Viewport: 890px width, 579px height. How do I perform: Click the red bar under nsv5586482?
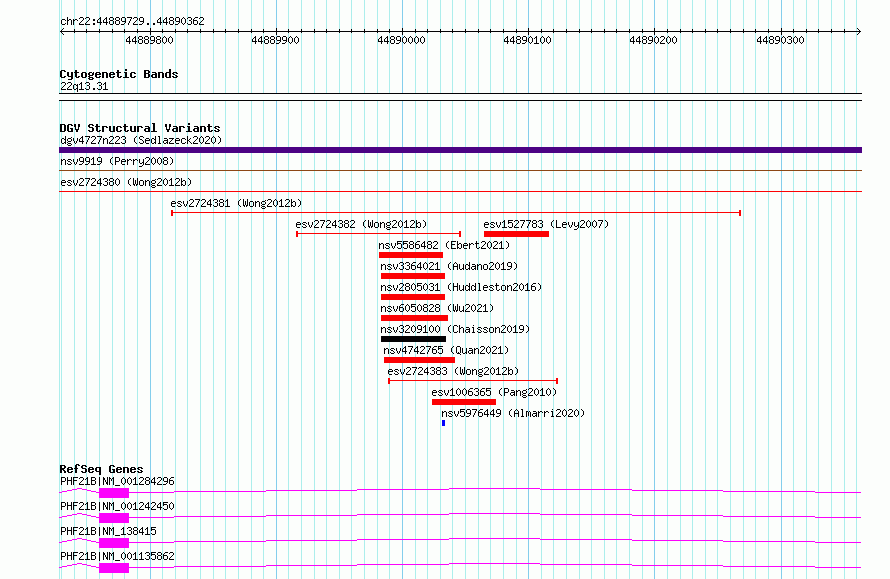point(411,255)
